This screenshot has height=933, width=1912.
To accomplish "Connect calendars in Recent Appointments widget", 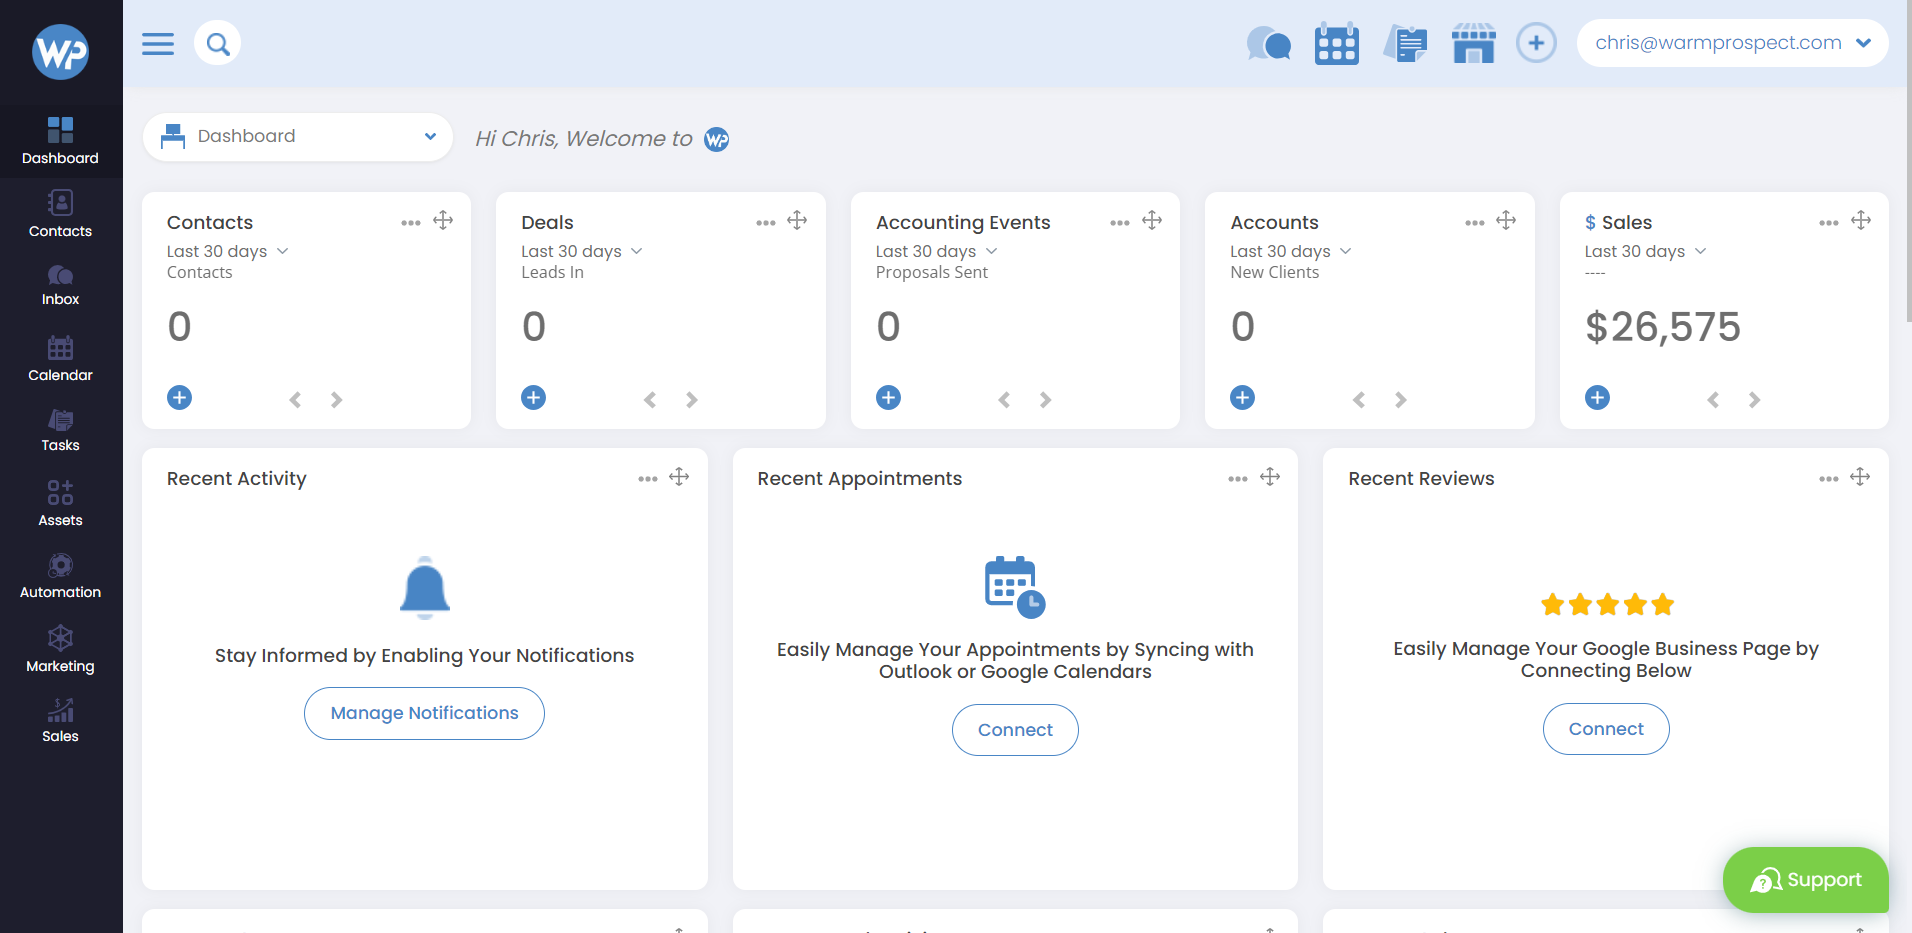I will pyautogui.click(x=1014, y=729).
